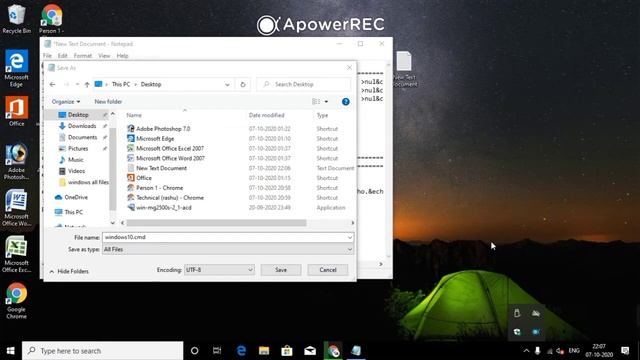Click This PC in address path
Screen dimensions: 640x360
click(121, 84)
